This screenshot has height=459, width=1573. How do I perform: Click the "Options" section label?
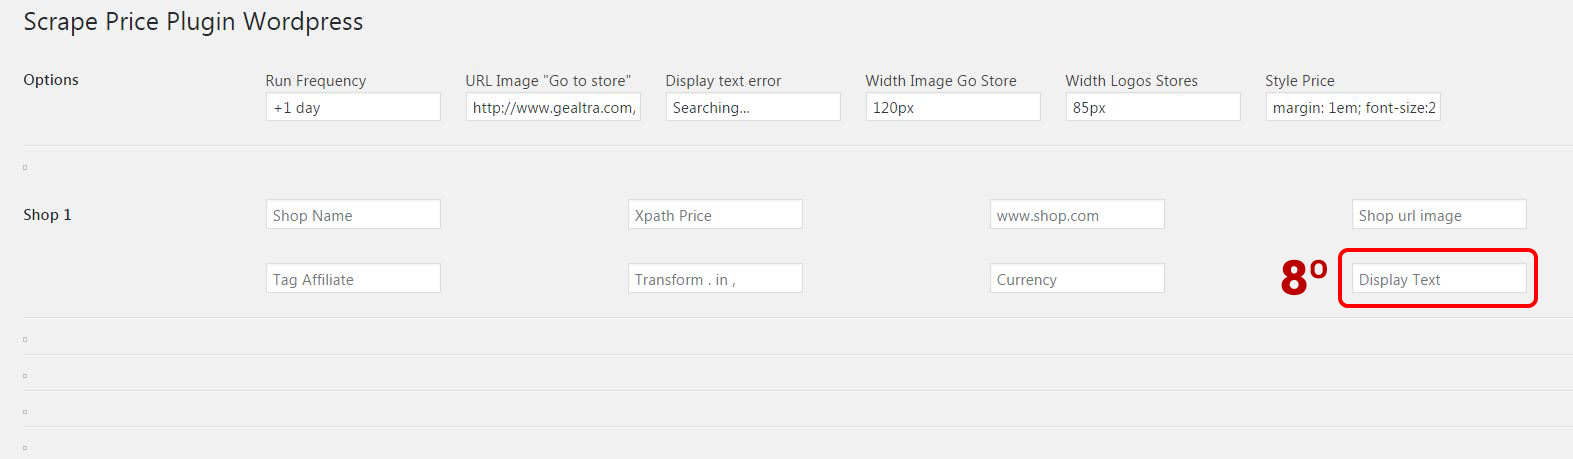point(51,80)
